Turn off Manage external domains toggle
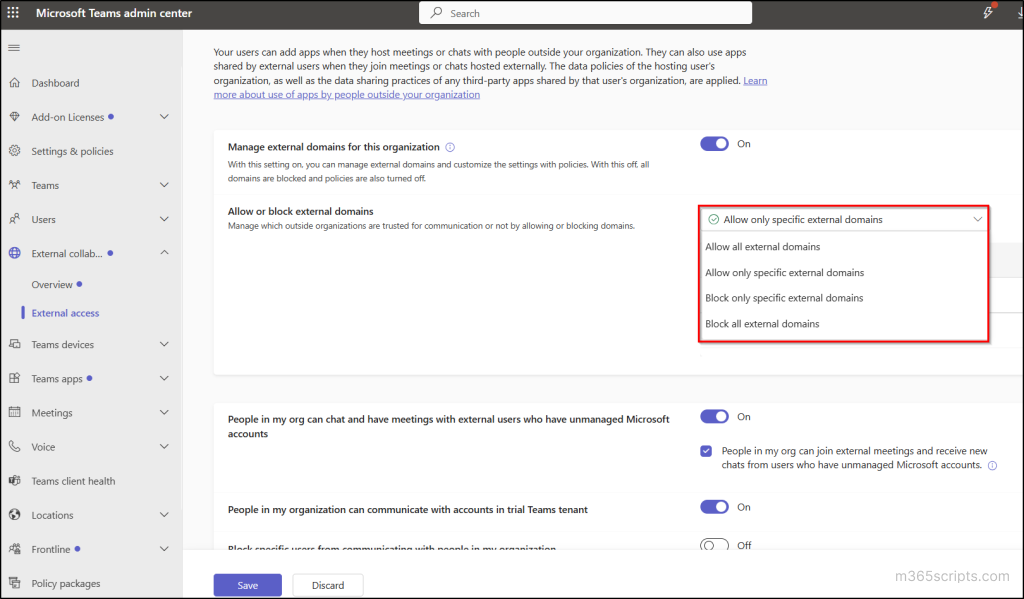 [714, 144]
